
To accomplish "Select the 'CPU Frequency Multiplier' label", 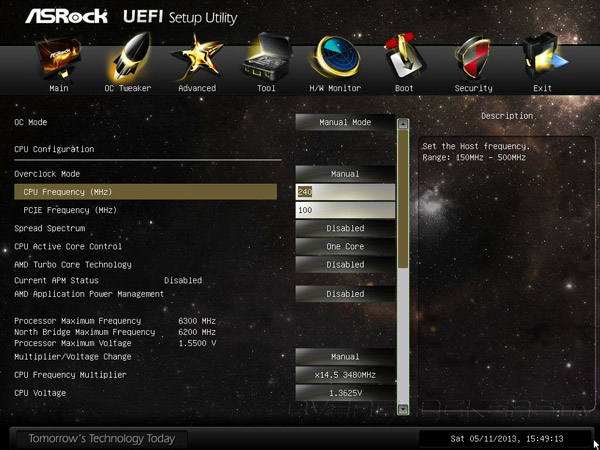I will 70,375.
